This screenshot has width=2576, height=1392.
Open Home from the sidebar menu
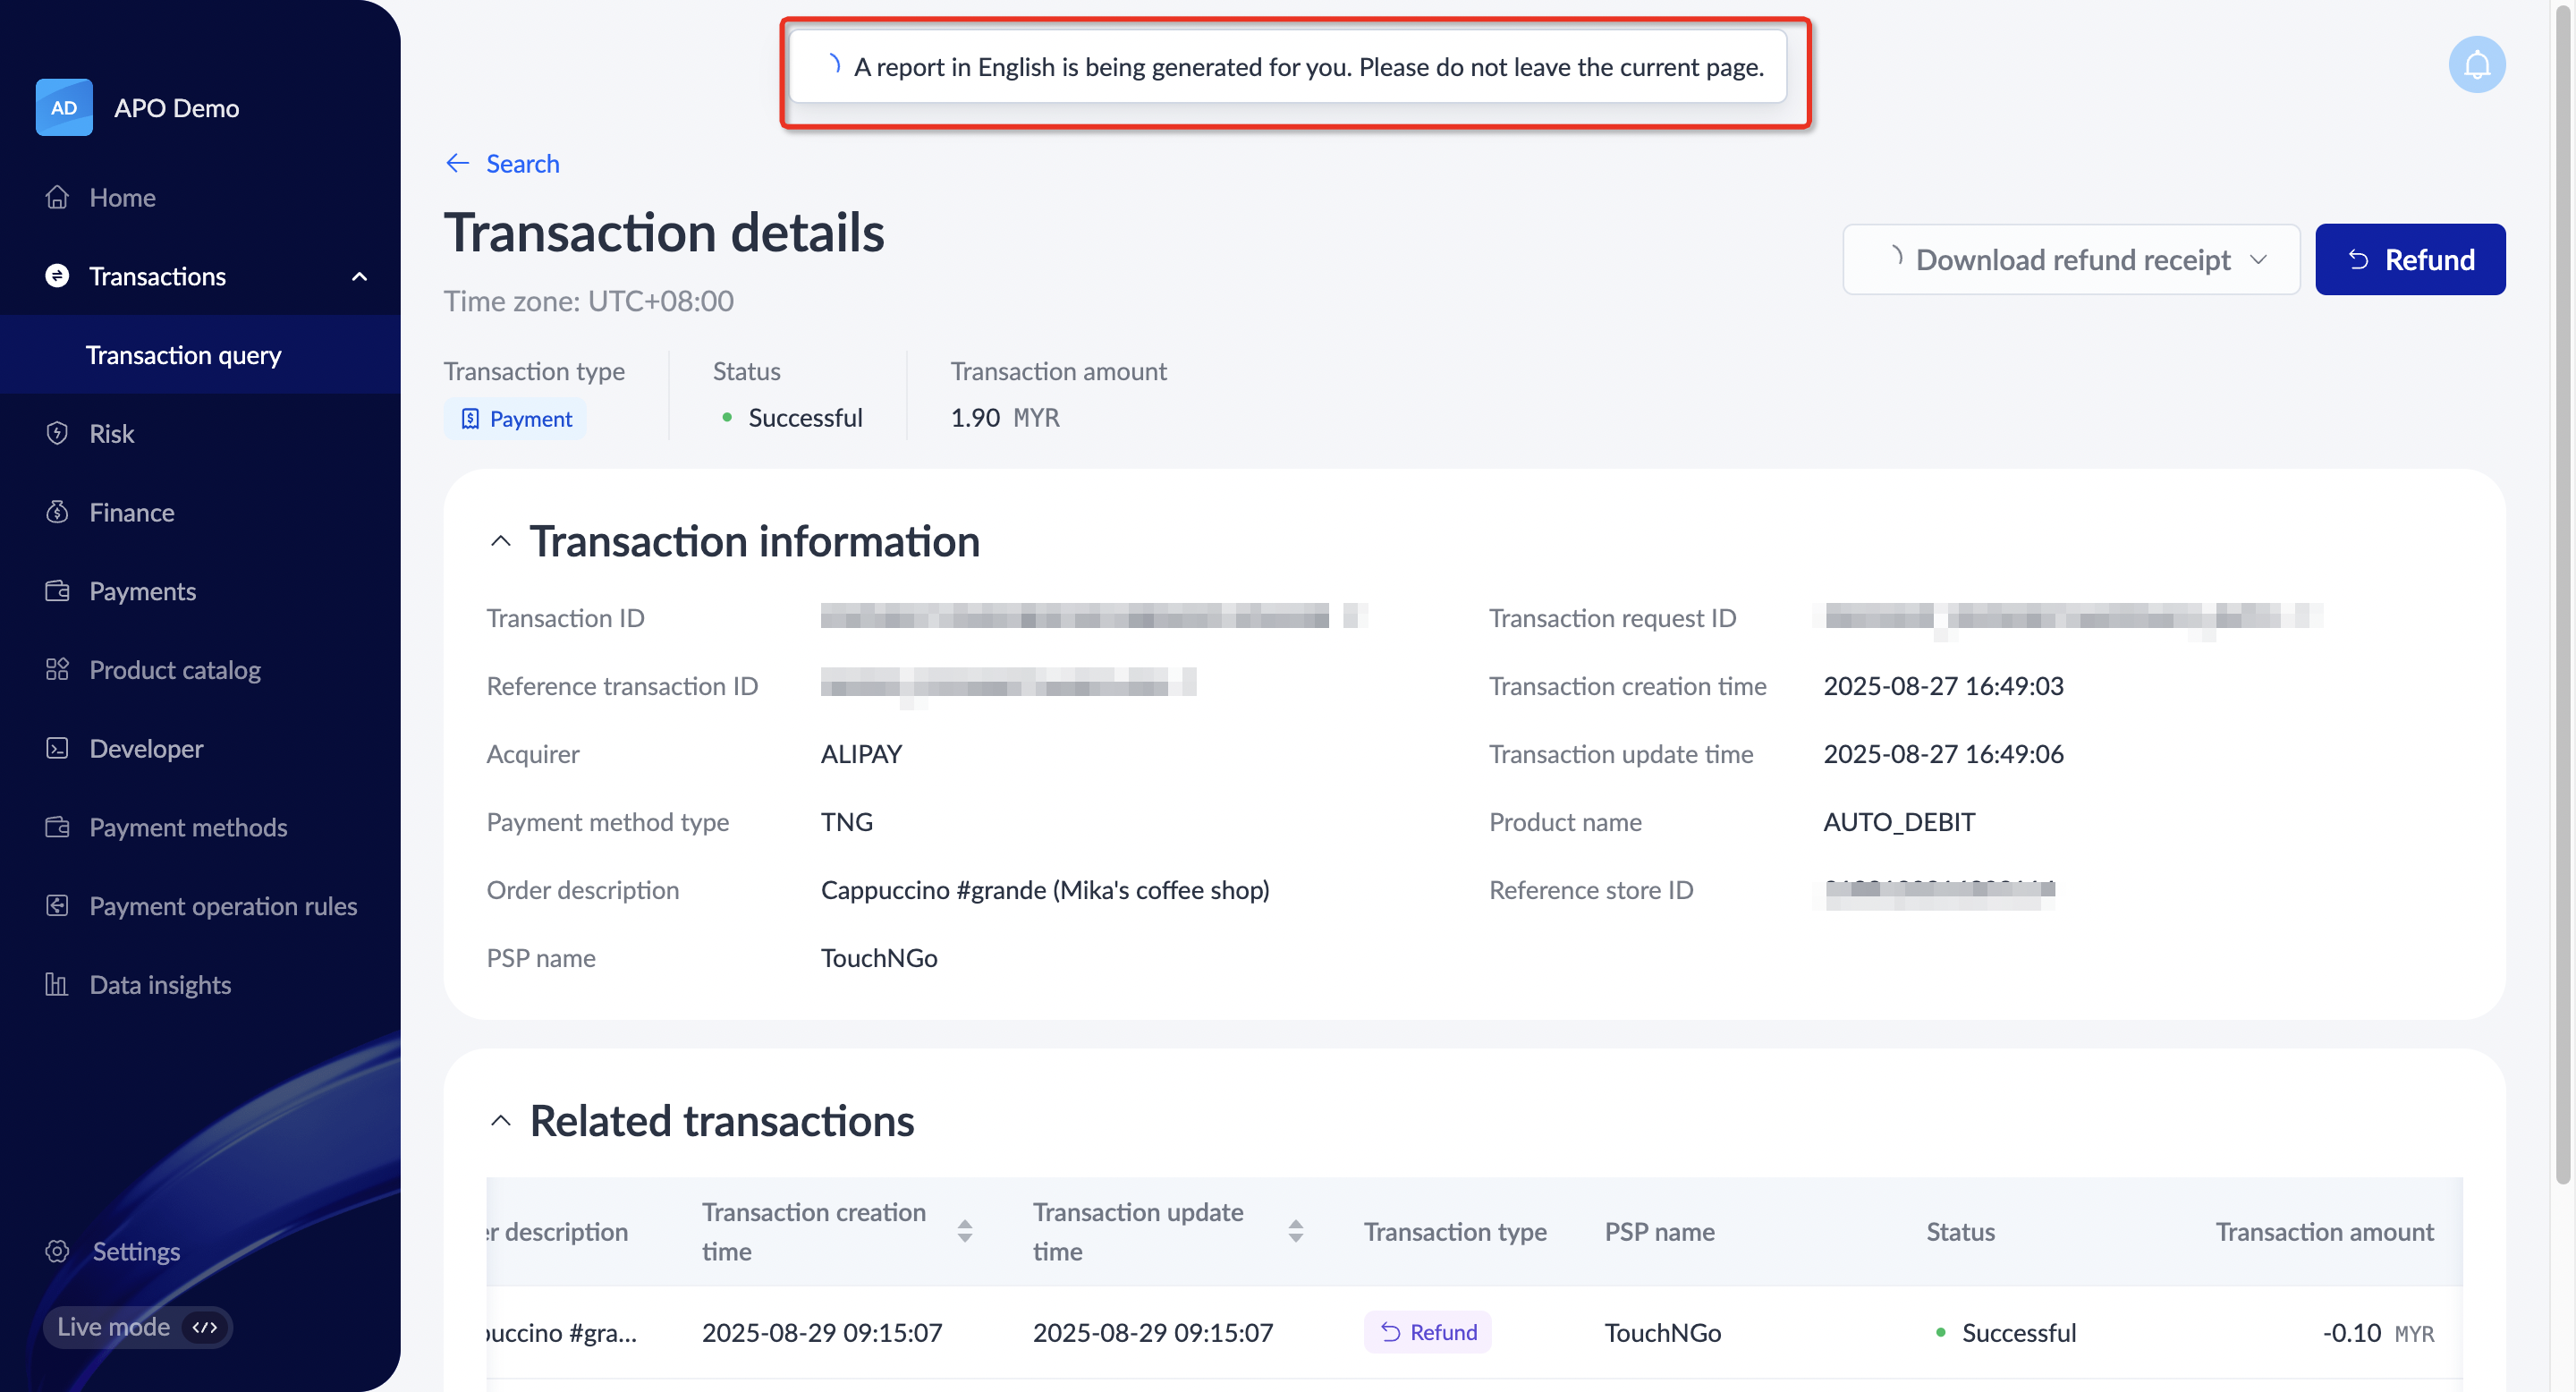(x=122, y=197)
